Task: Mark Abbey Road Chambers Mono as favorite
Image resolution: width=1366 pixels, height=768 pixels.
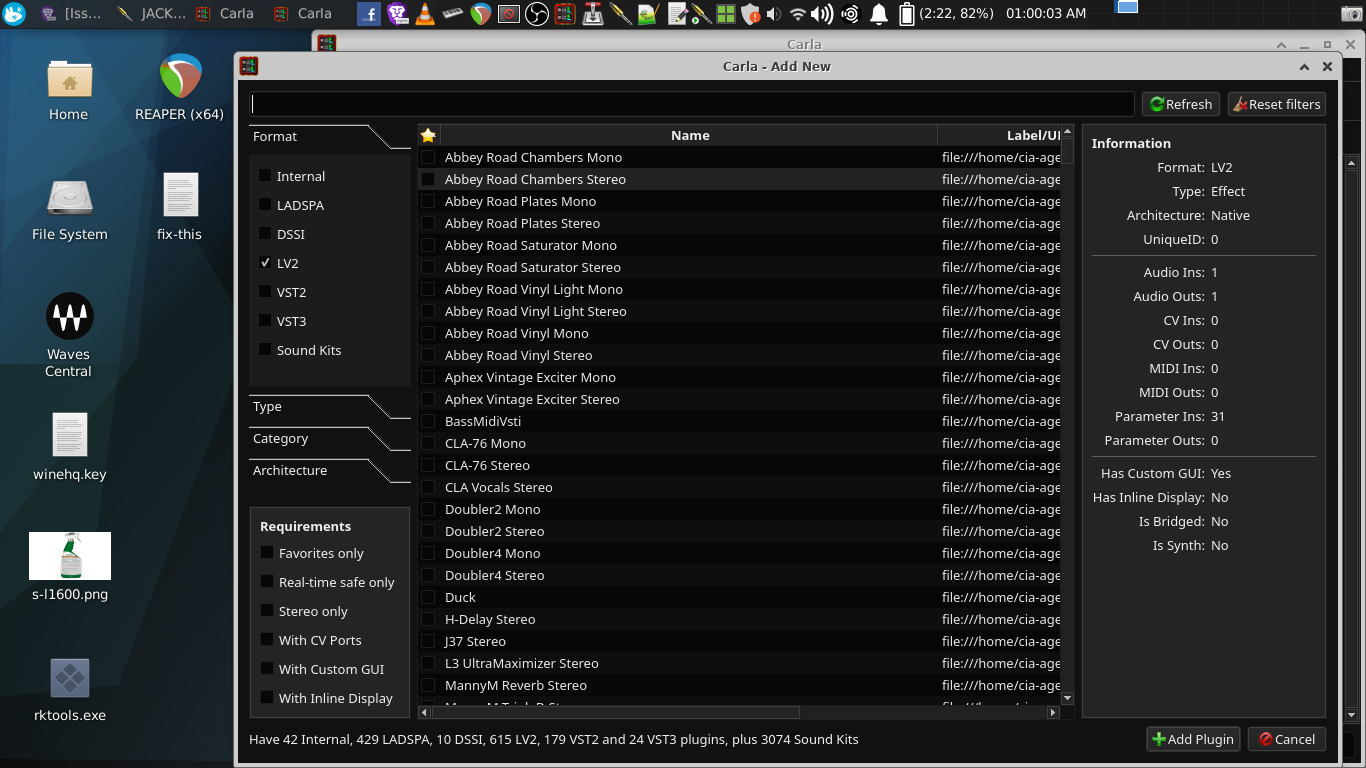Action: click(x=428, y=157)
